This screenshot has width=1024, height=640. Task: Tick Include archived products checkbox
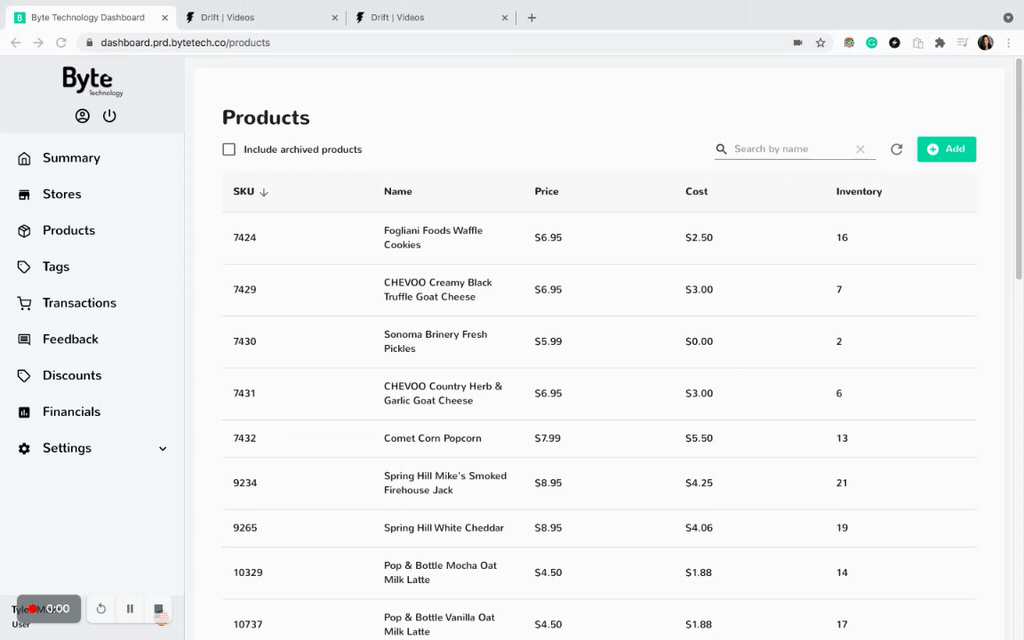click(x=229, y=150)
